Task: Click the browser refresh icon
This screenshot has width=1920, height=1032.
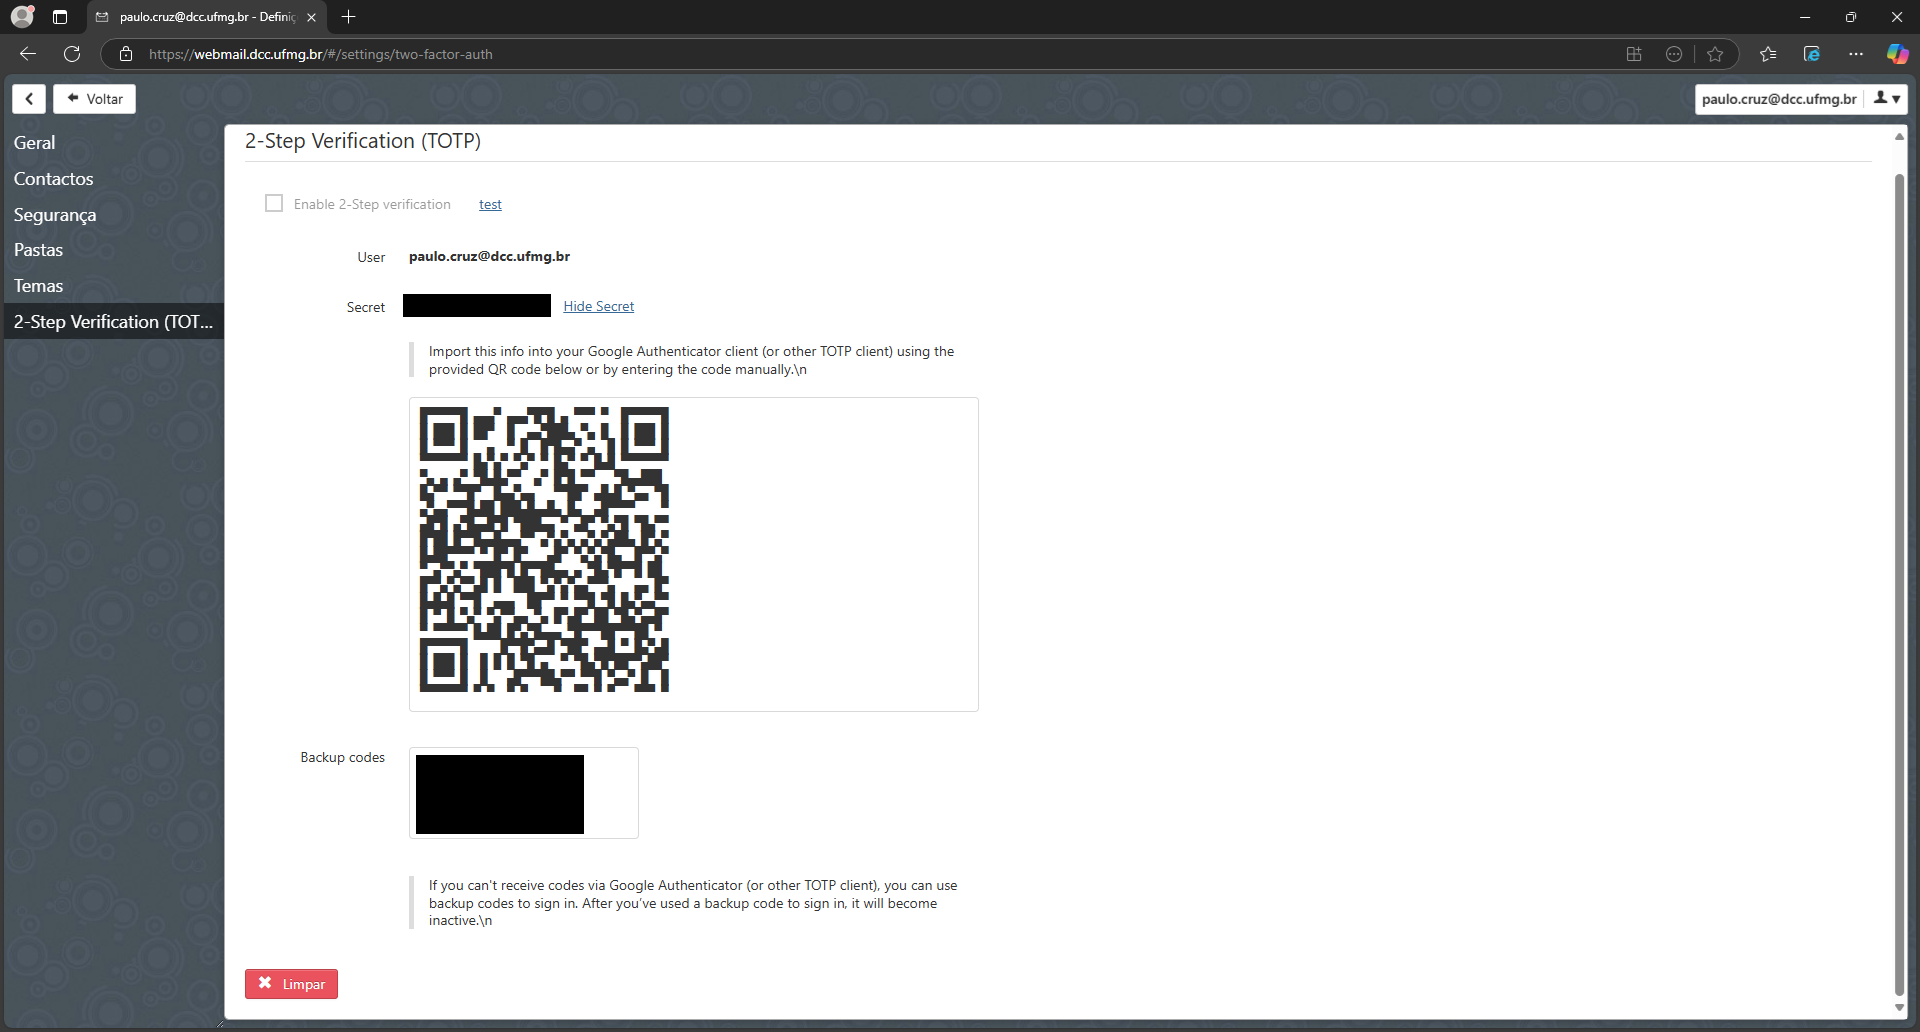Action: pos(72,54)
